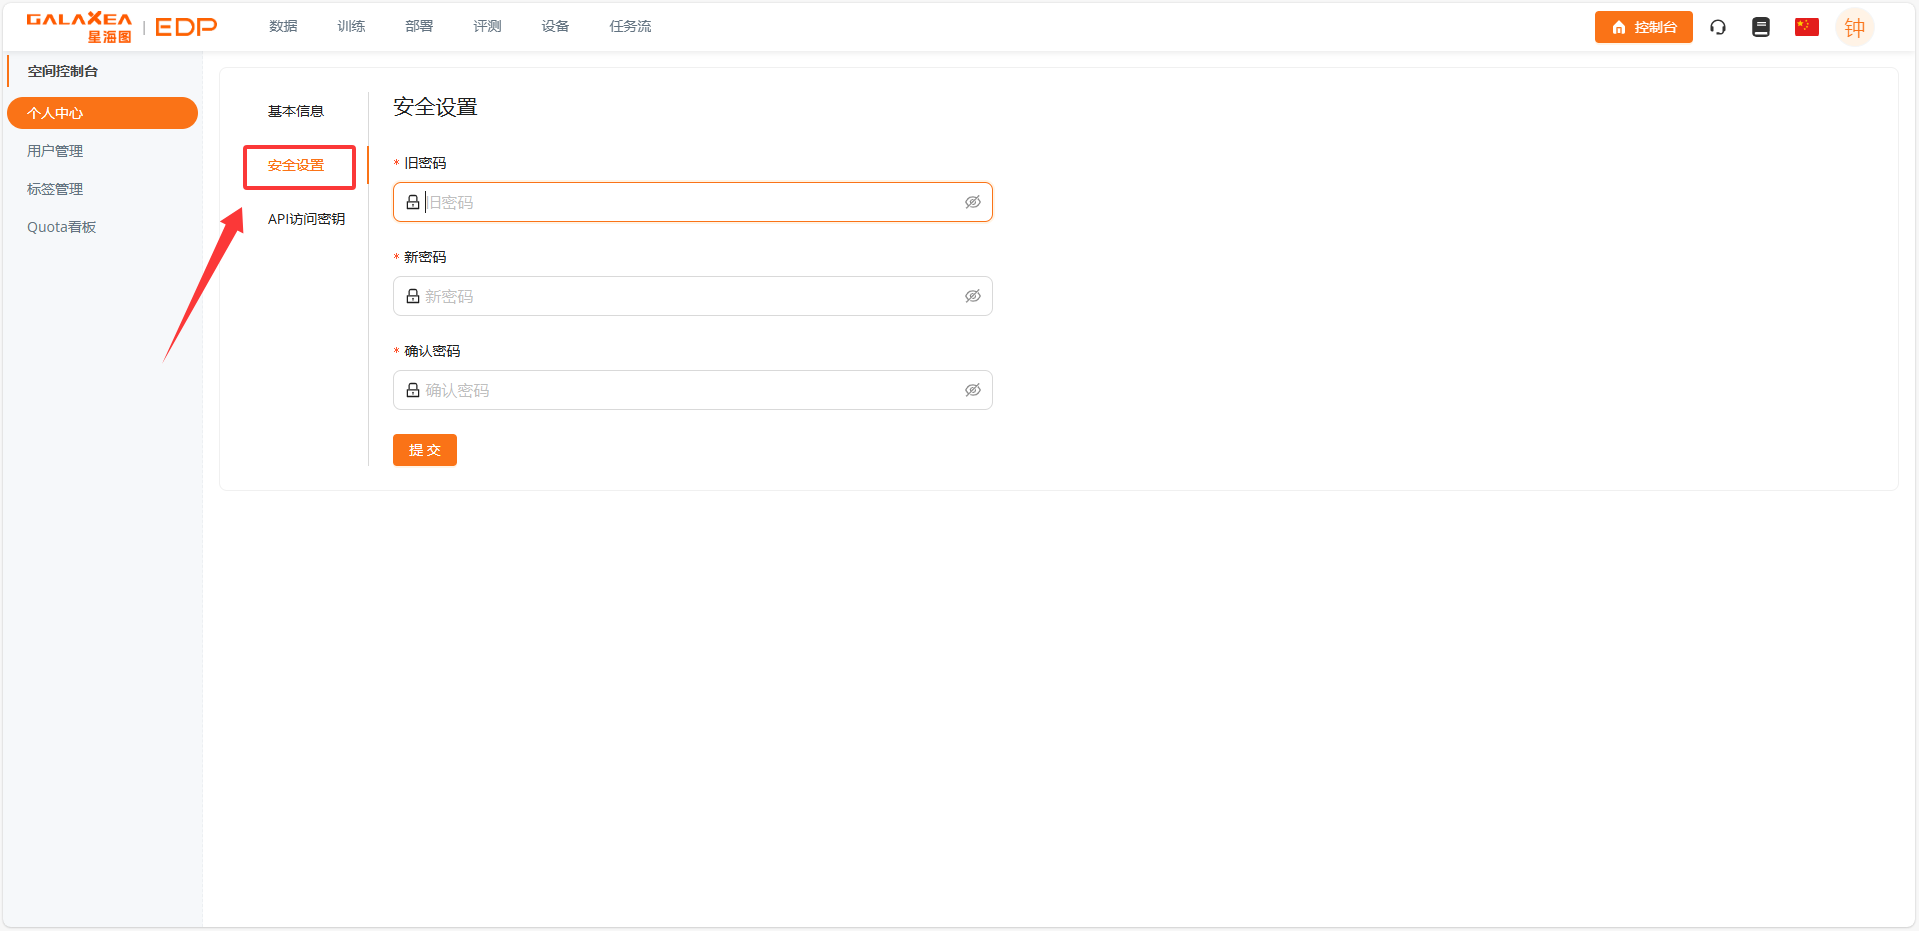Viewport: 1919px width, 931px height.
Task: Switch to the 基本信息 tab
Action: click(296, 111)
